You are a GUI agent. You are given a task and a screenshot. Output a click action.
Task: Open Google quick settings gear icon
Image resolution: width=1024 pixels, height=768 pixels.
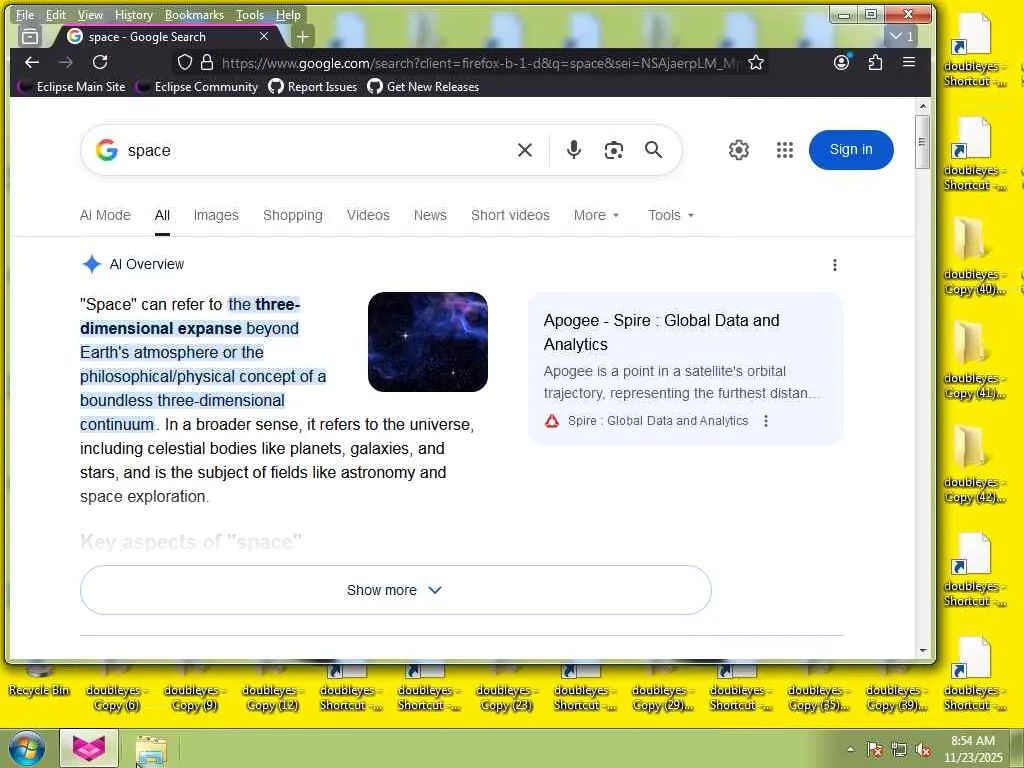739,150
